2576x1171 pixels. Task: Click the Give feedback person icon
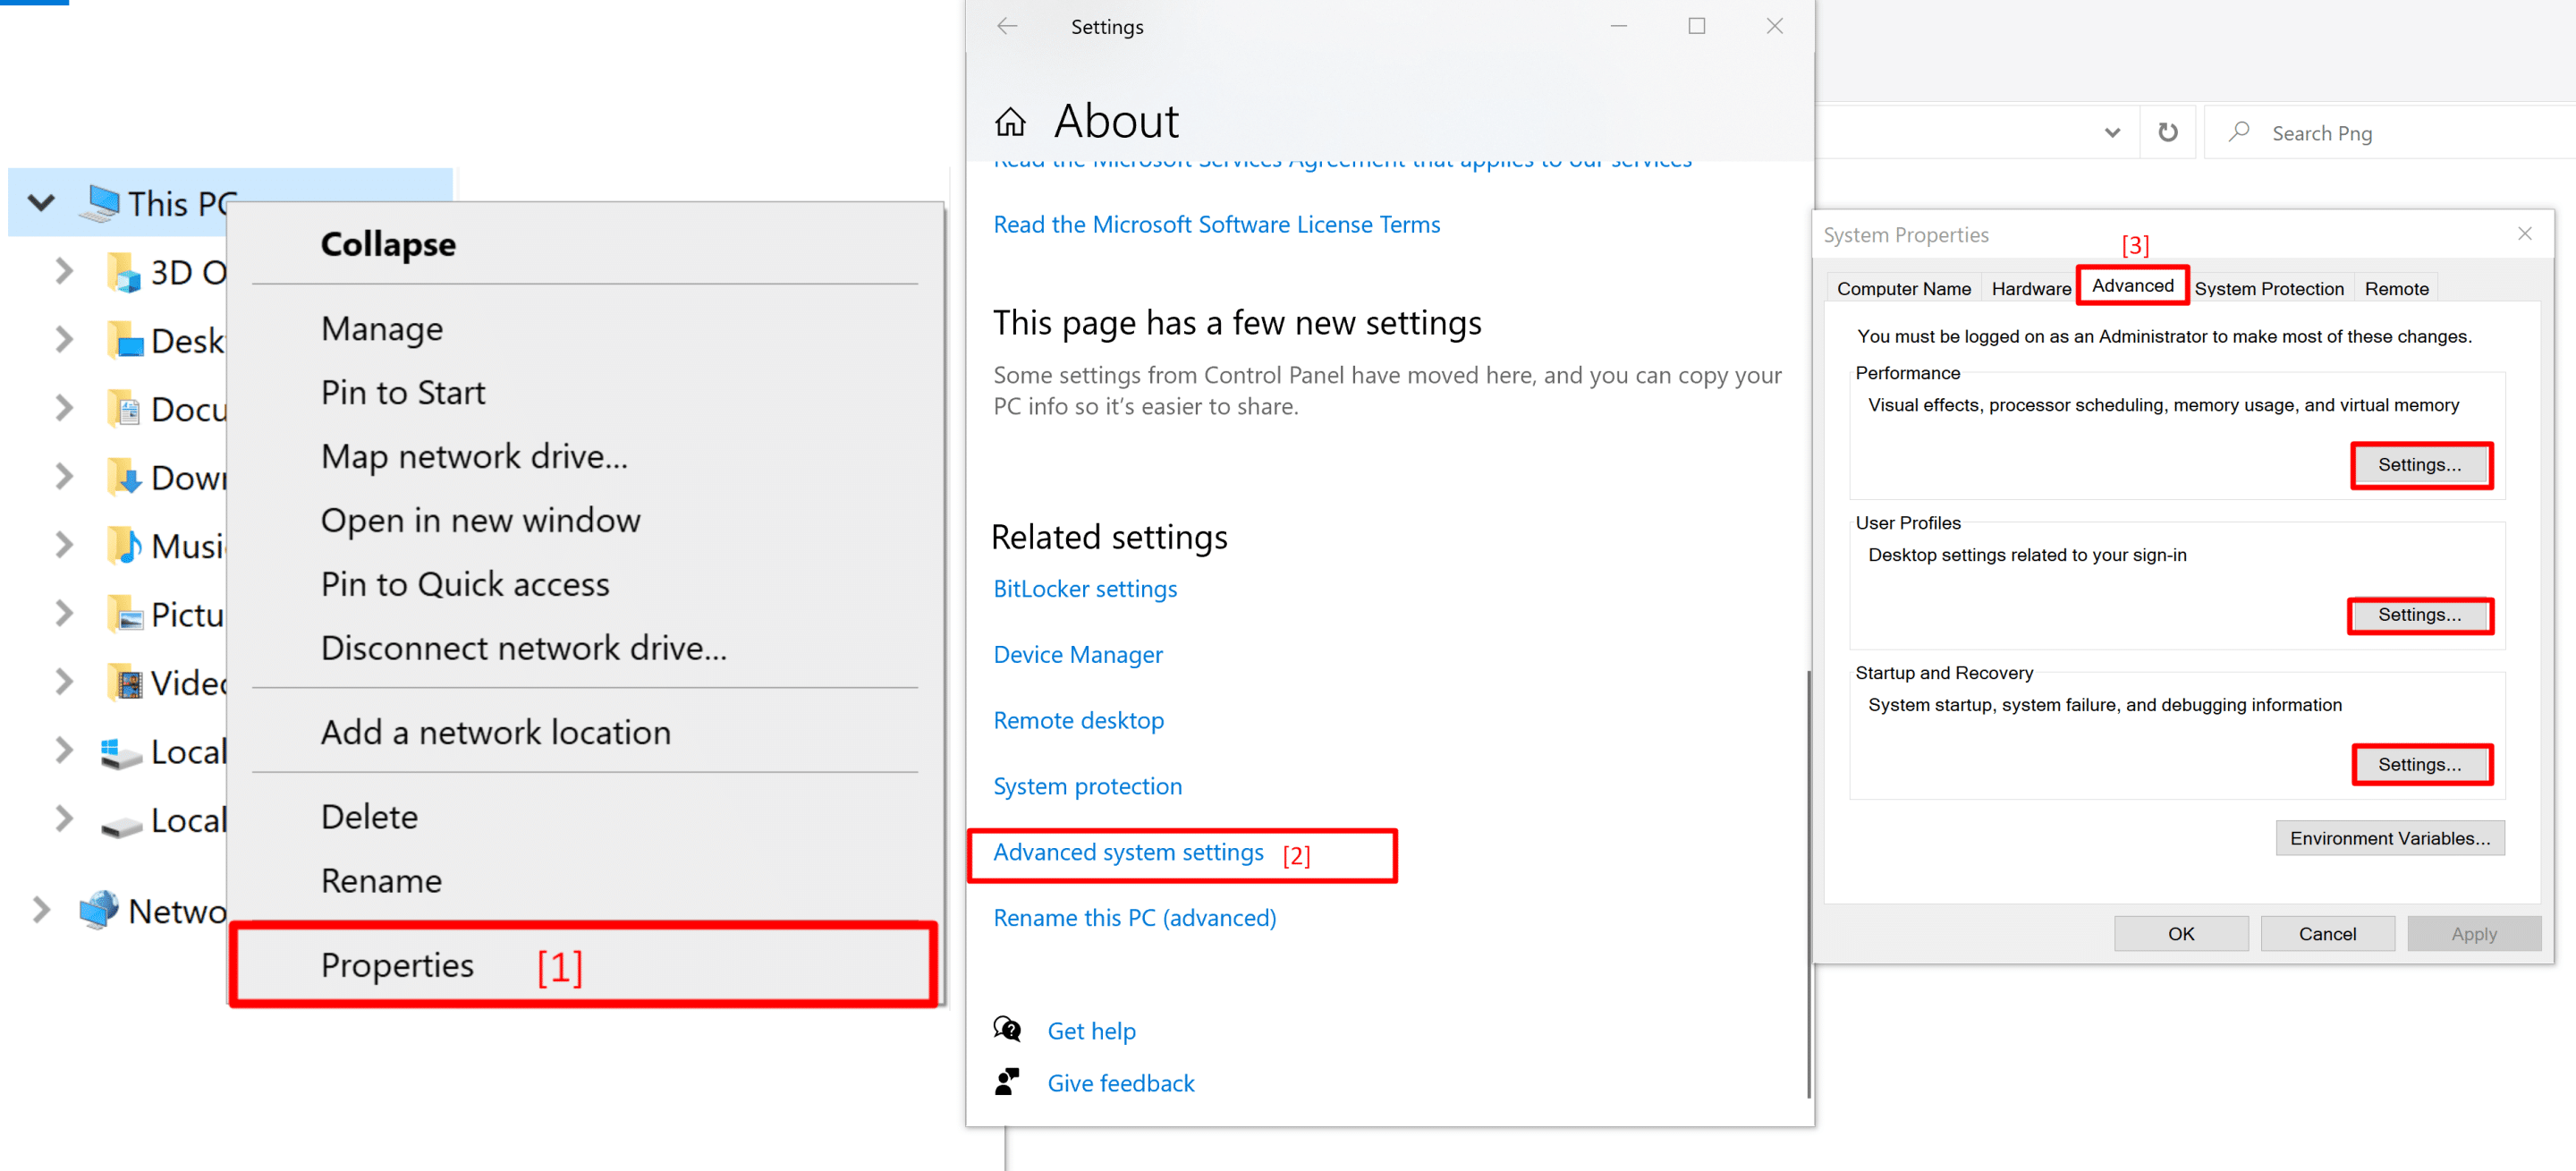[1007, 1082]
